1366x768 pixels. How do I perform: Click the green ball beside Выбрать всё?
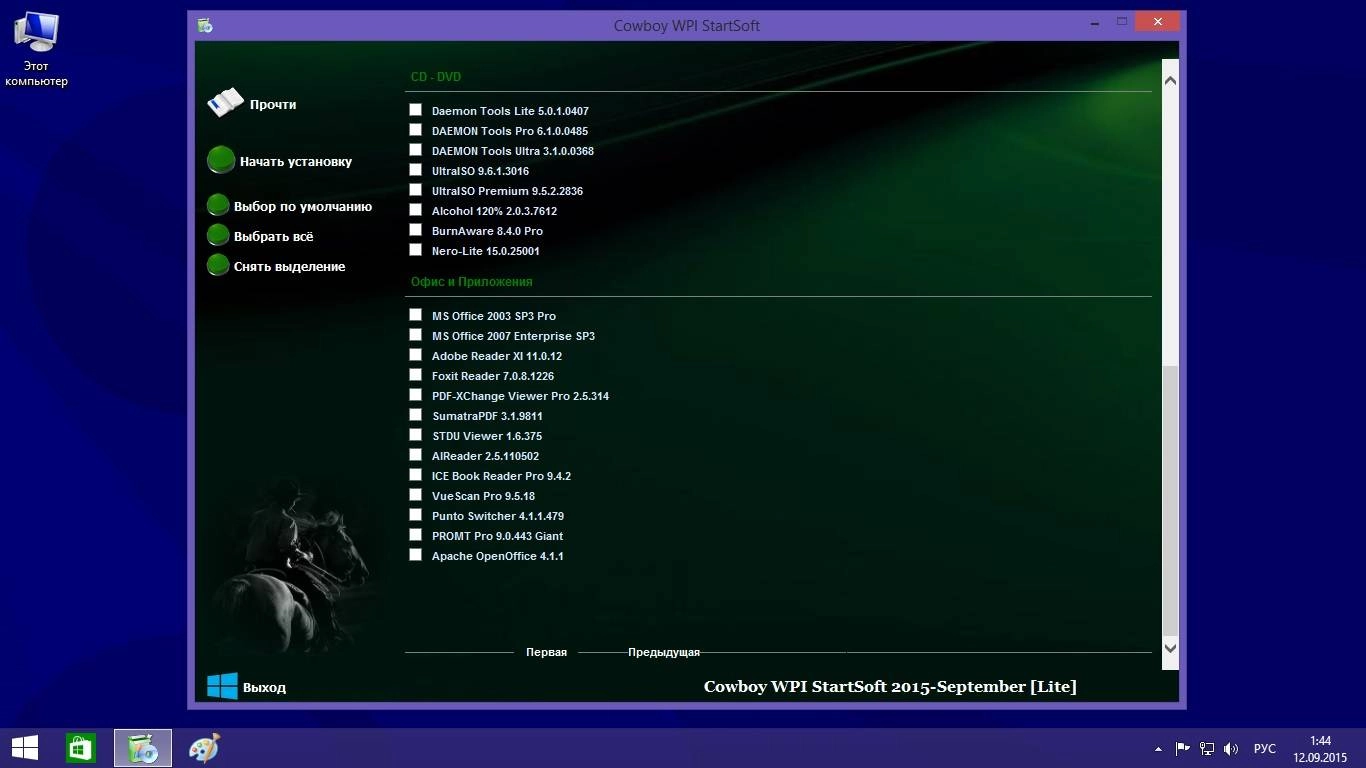[218, 235]
